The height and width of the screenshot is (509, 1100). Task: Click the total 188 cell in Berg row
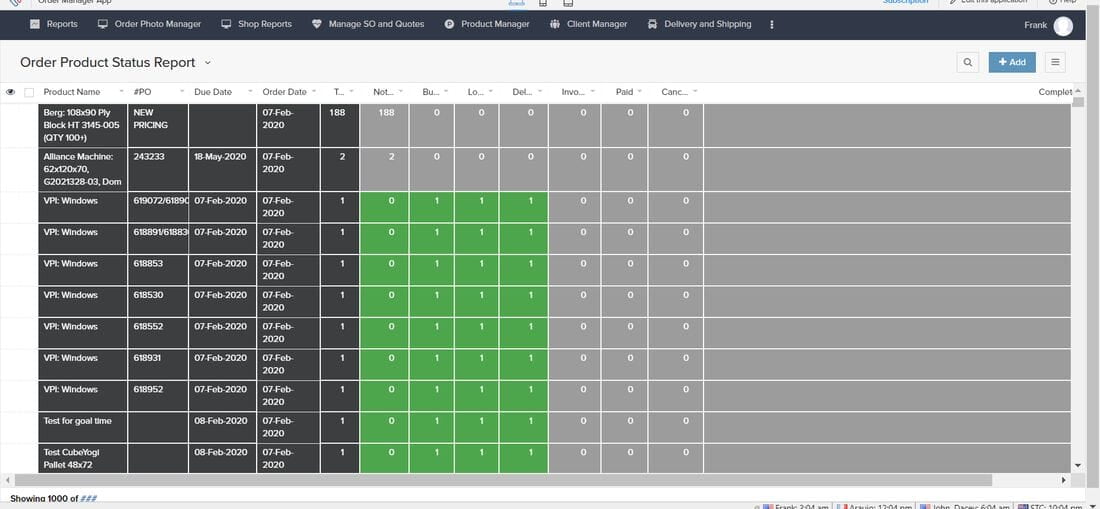(340, 125)
